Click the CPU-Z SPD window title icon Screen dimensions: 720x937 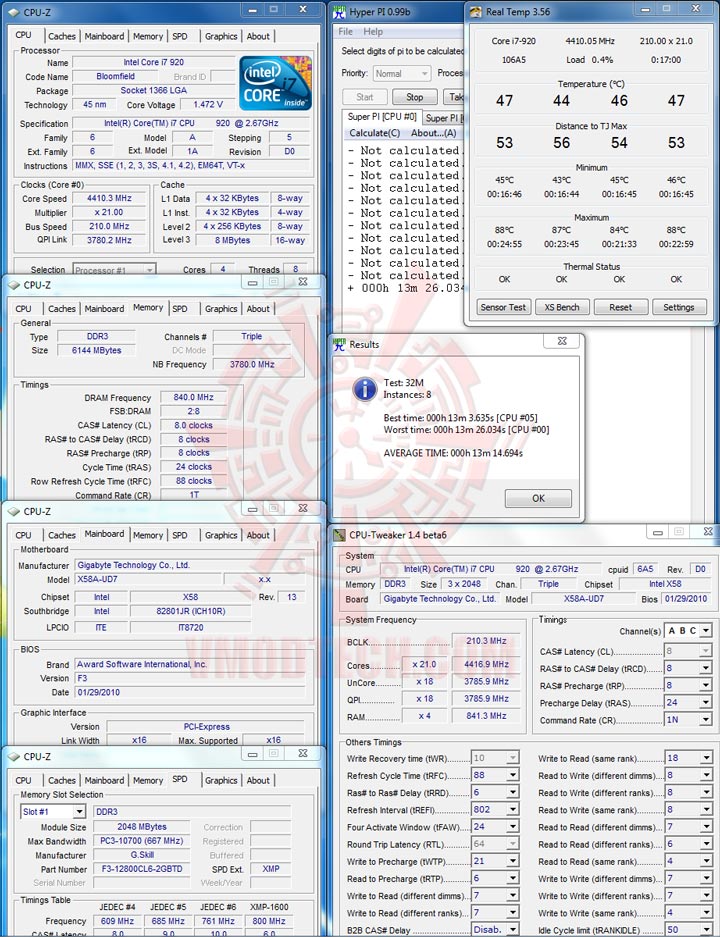click(x=14, y=757)
